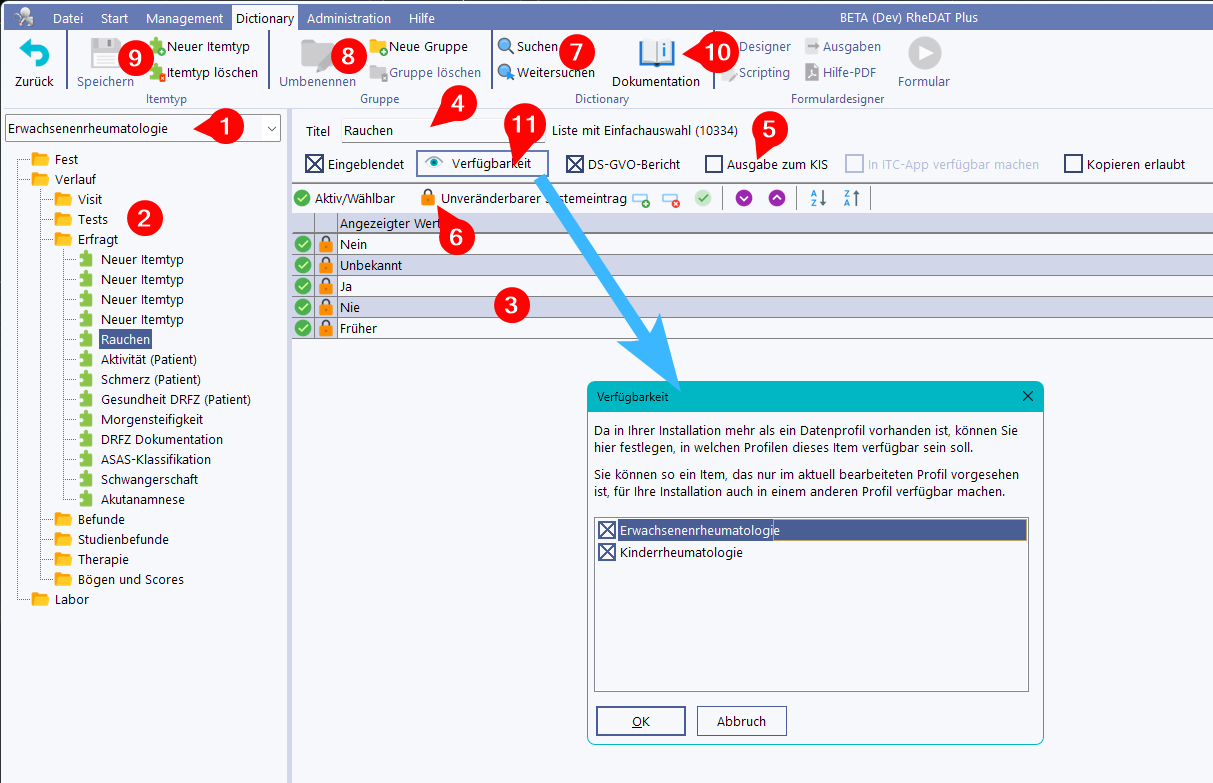Click the Abbruch button

(741, 721)
